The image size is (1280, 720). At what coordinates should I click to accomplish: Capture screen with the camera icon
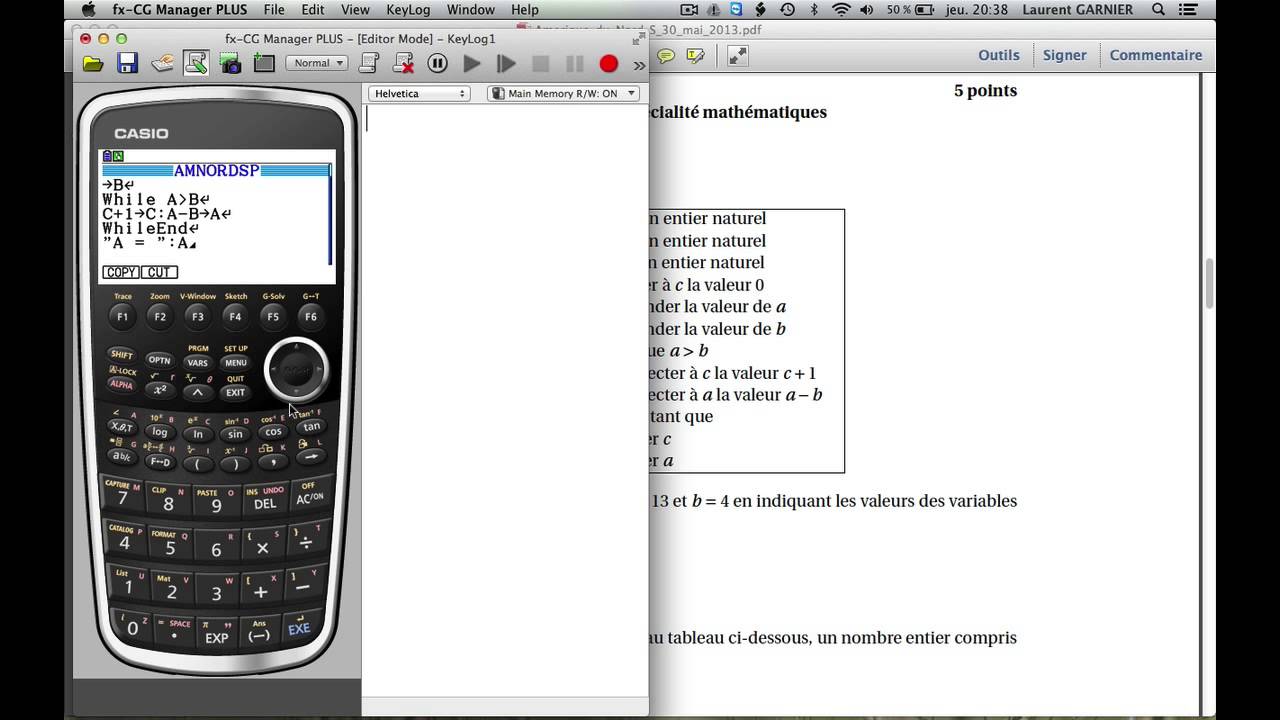230,64
